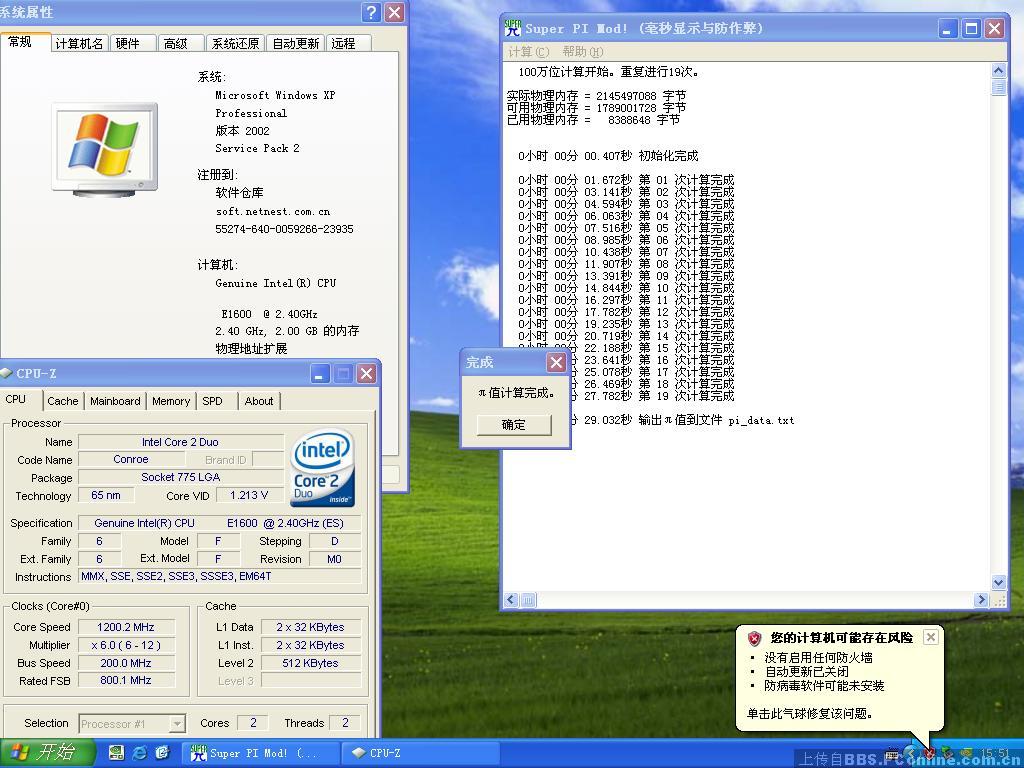Screen dimensions: 1024x768
Task: Close the security warning balloon
Action: coord(930,637)
